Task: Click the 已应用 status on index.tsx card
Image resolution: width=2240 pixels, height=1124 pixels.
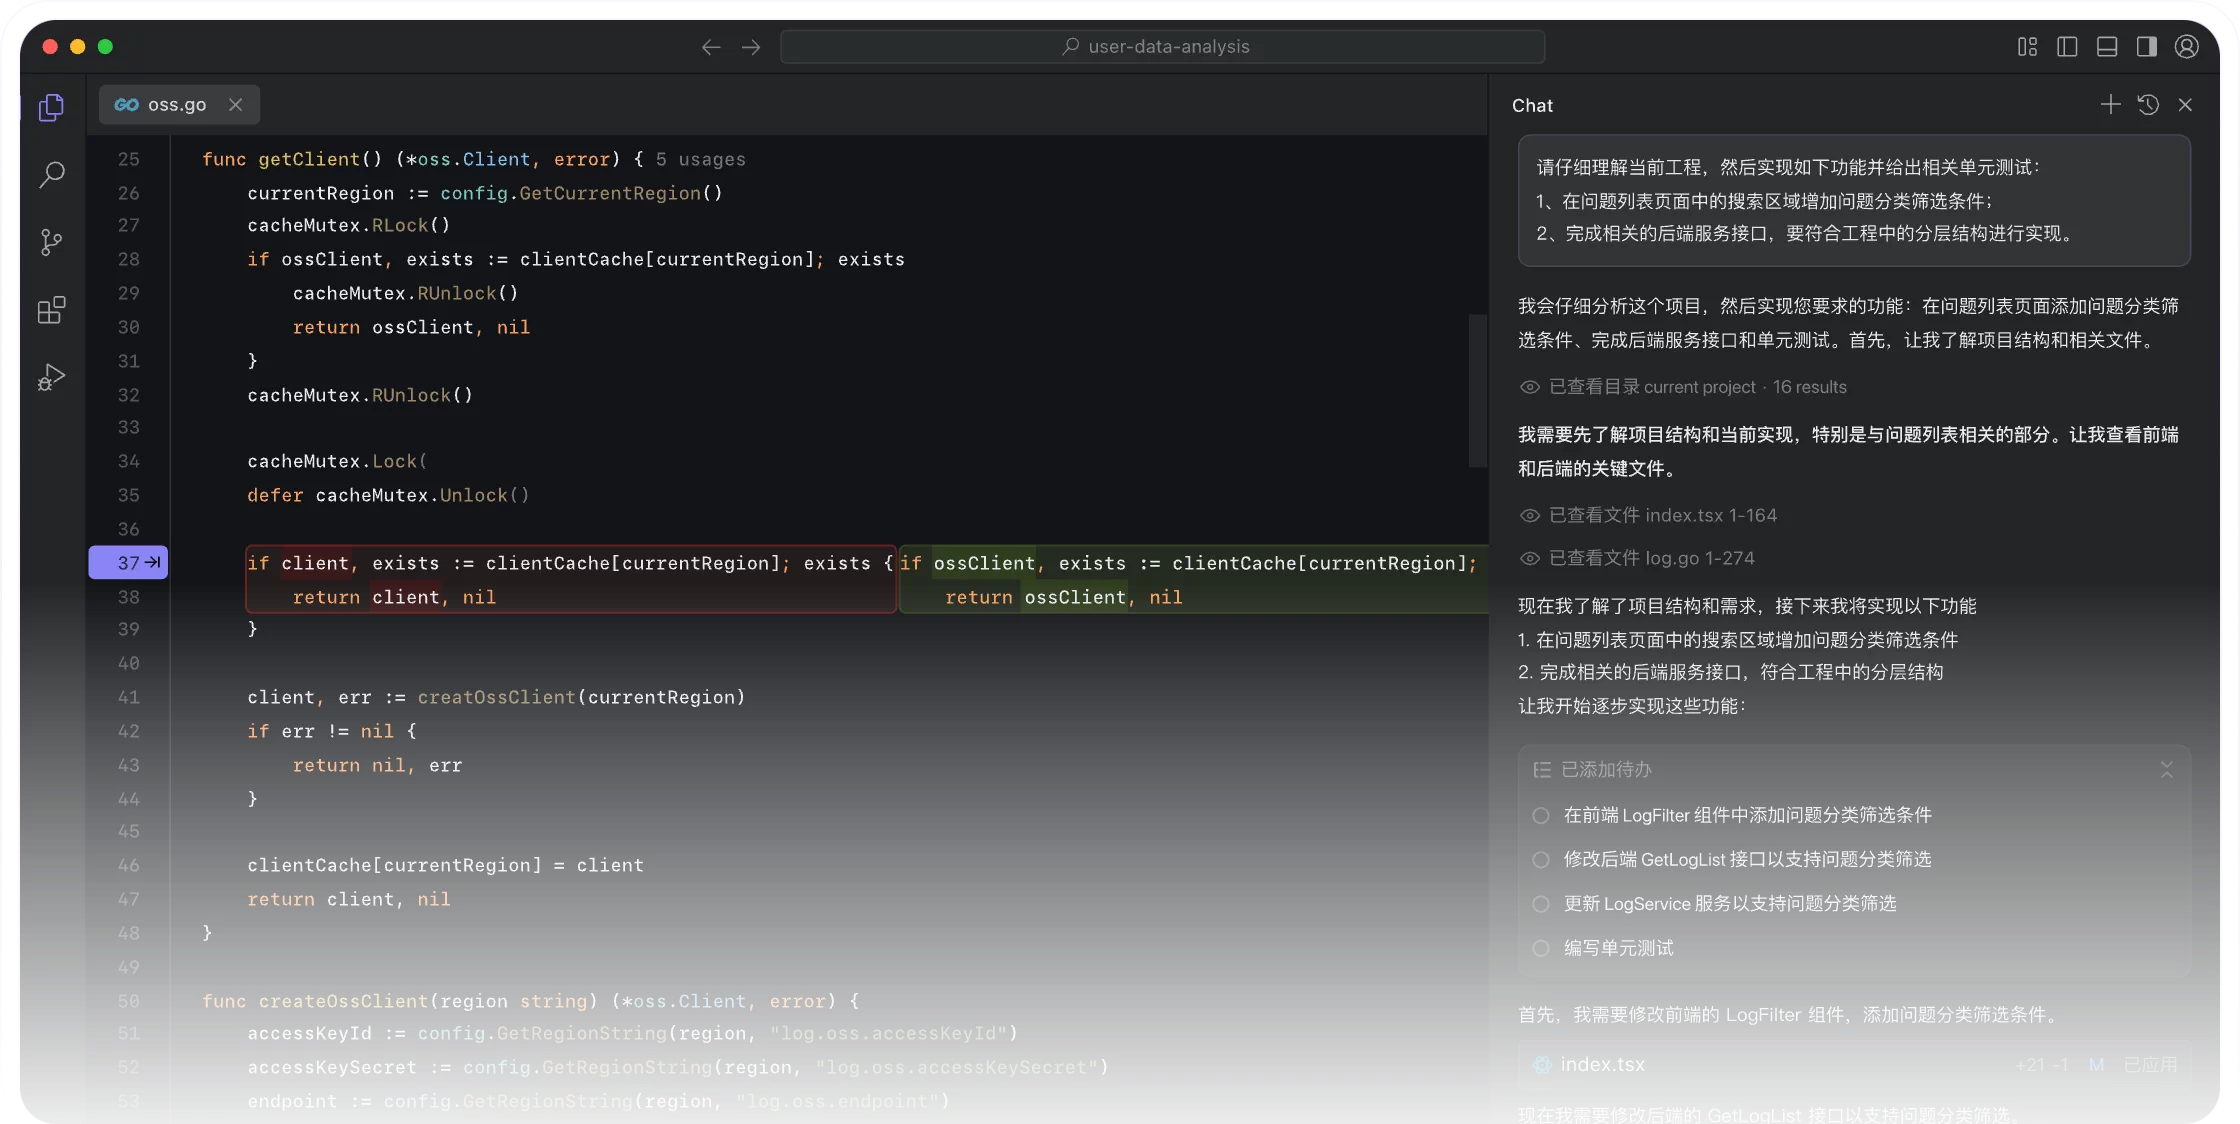Action: (x=2150, y=1065)
